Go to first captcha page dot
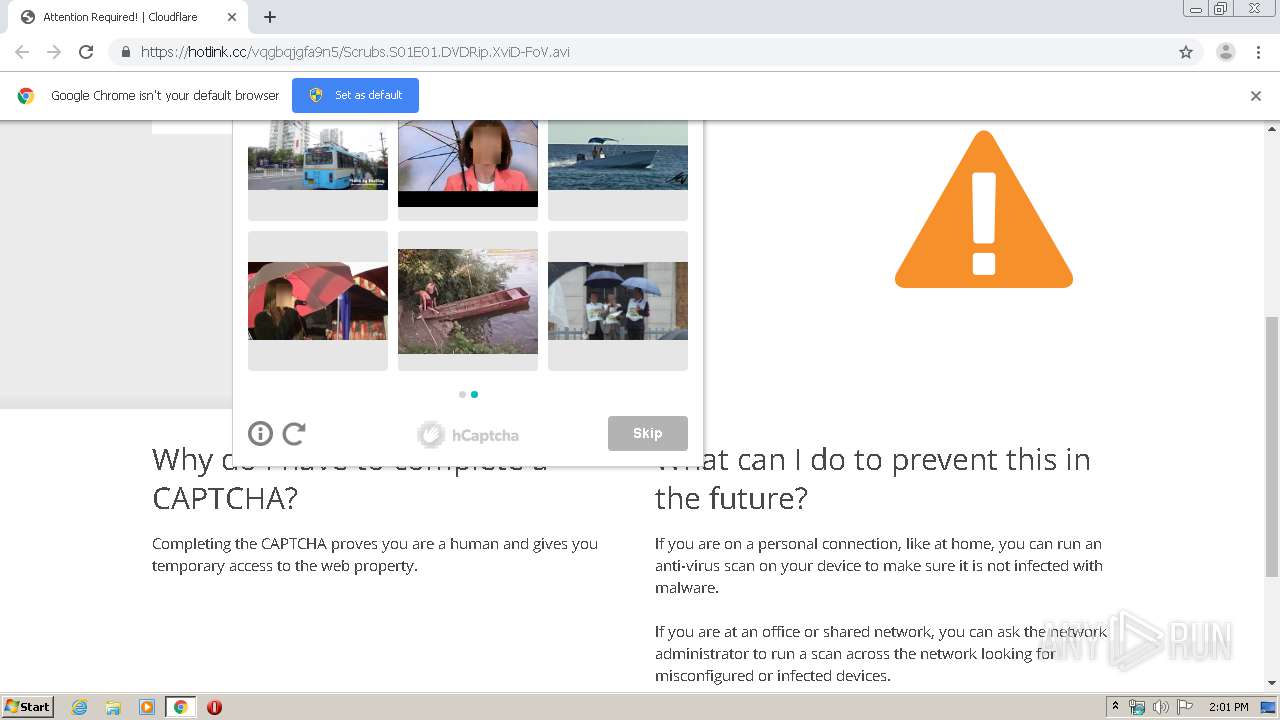 tap(462, 394)
